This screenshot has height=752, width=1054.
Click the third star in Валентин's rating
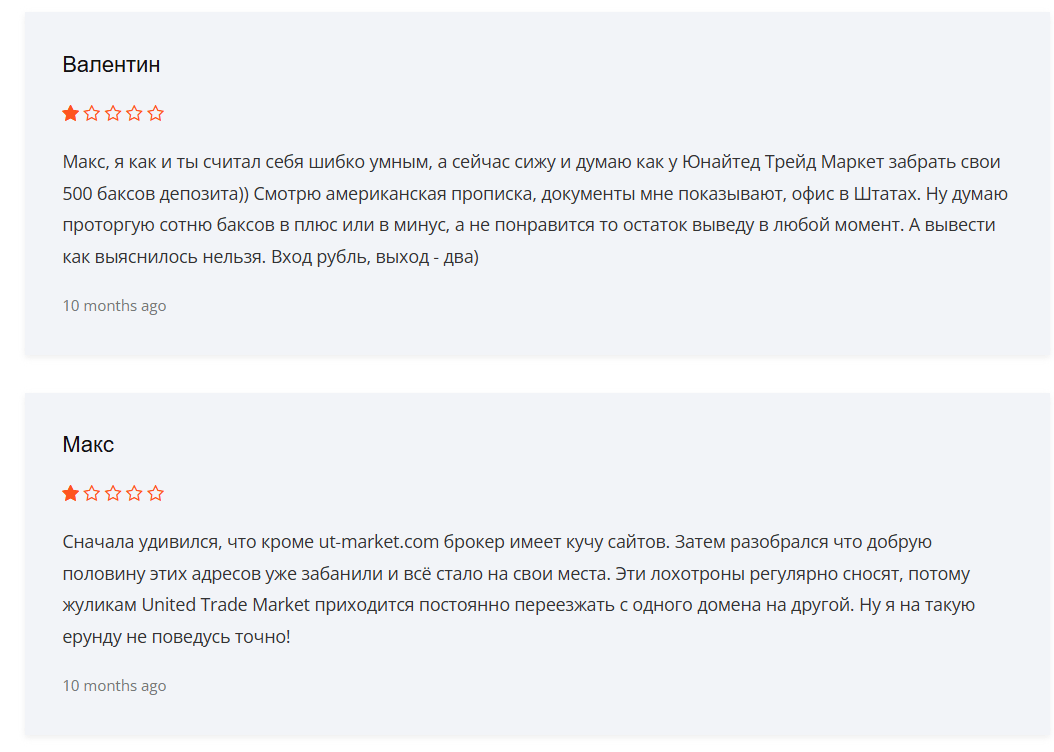tap(113, 114)
